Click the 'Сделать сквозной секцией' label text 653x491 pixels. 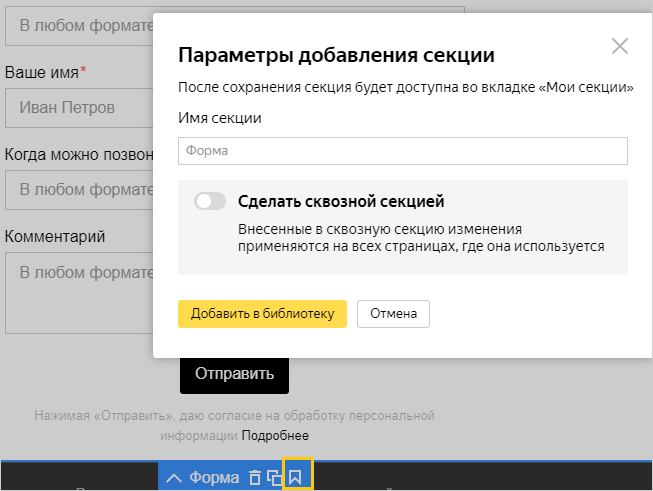pos(341,201)
